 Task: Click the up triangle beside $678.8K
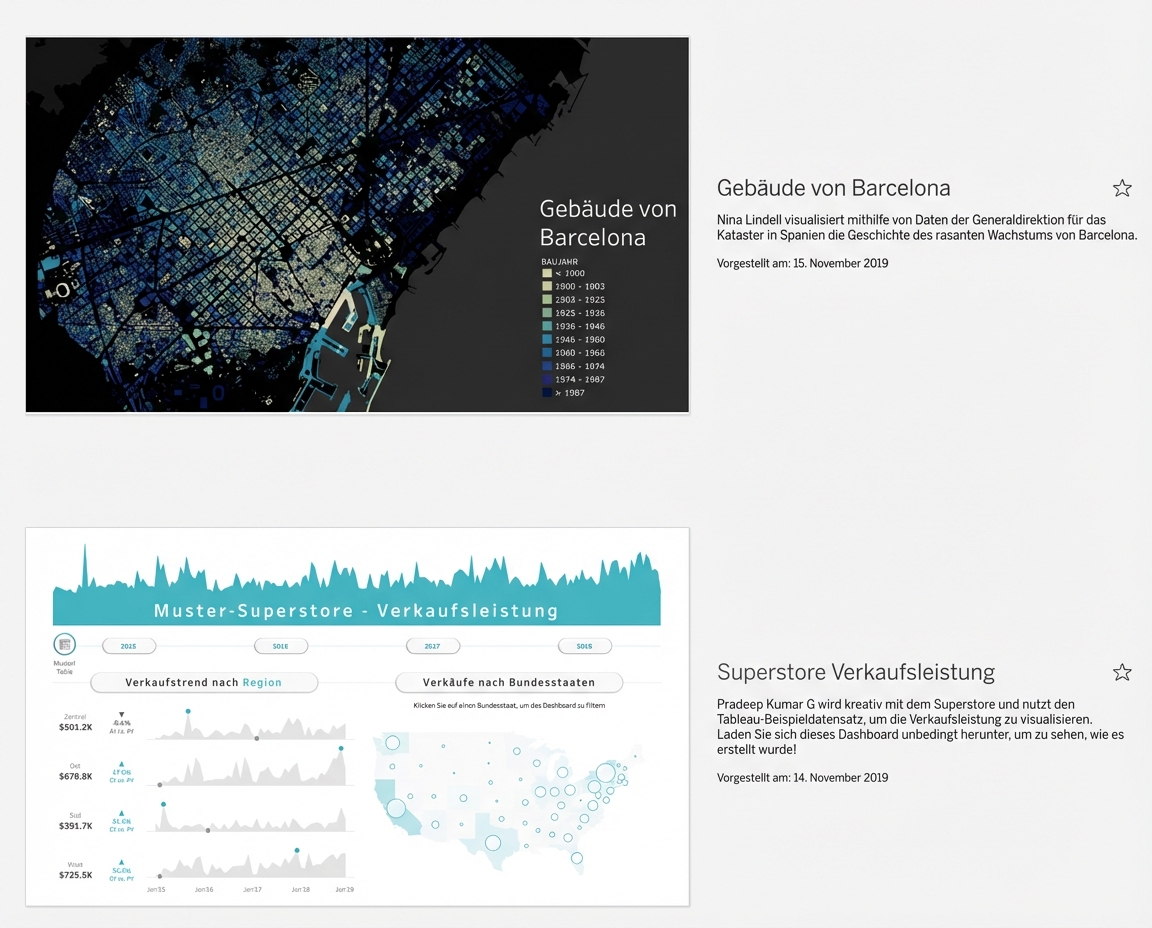coord(122,763)
